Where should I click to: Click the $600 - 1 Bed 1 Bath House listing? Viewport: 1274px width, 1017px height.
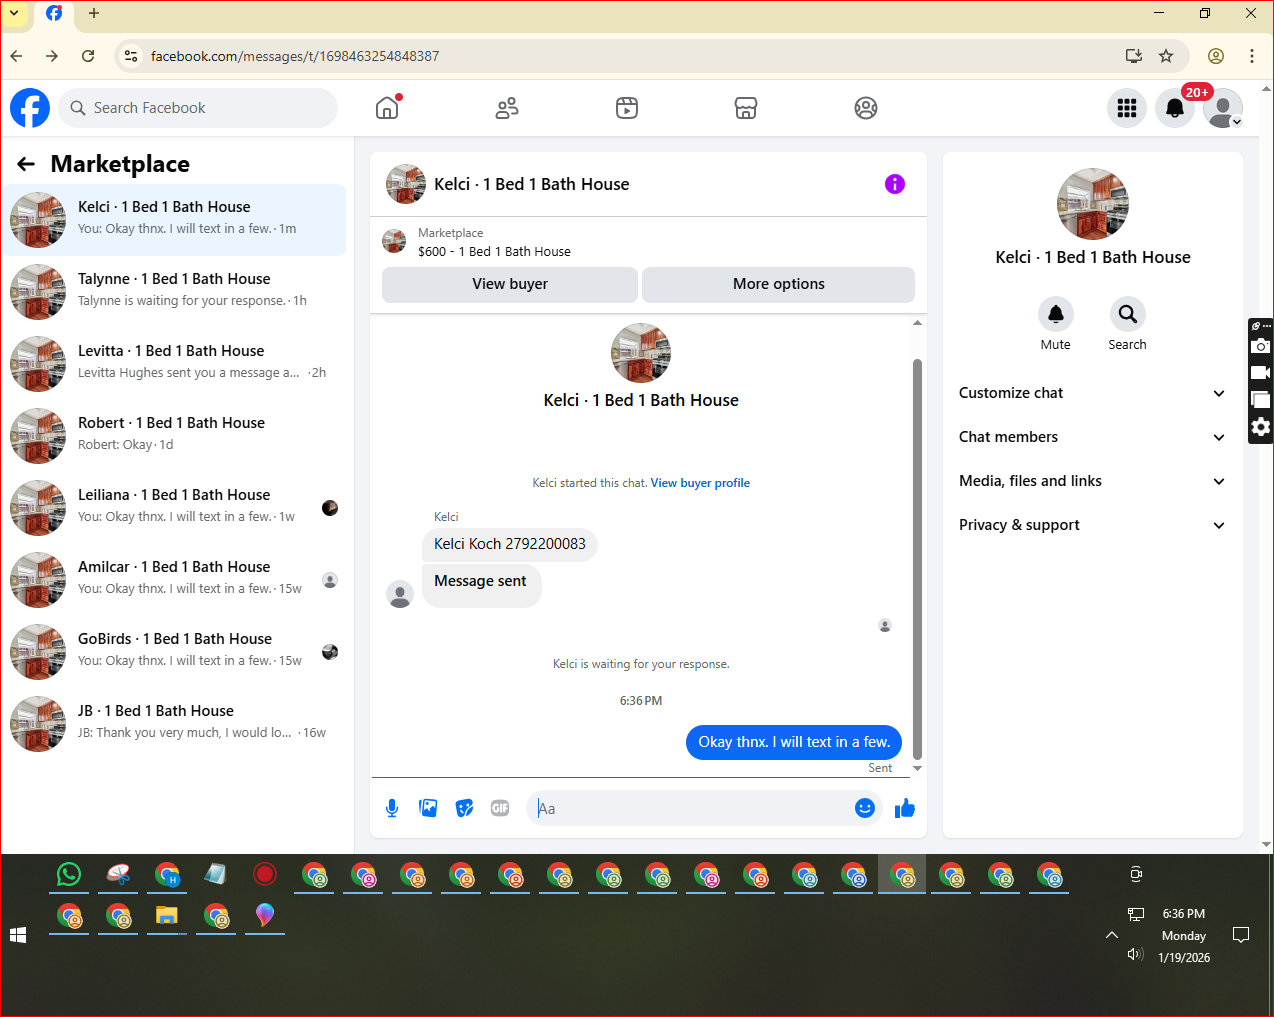494,252
